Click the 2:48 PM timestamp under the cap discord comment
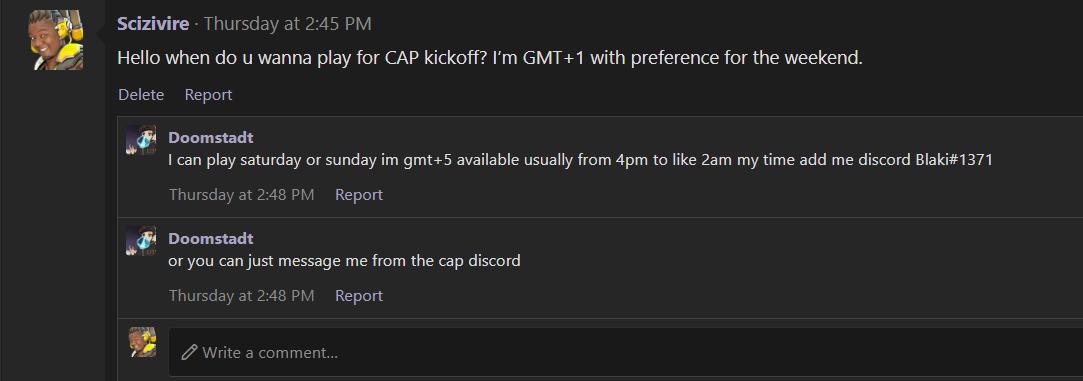The height and width of the screenshot is (381, 1083). (242, 295)
